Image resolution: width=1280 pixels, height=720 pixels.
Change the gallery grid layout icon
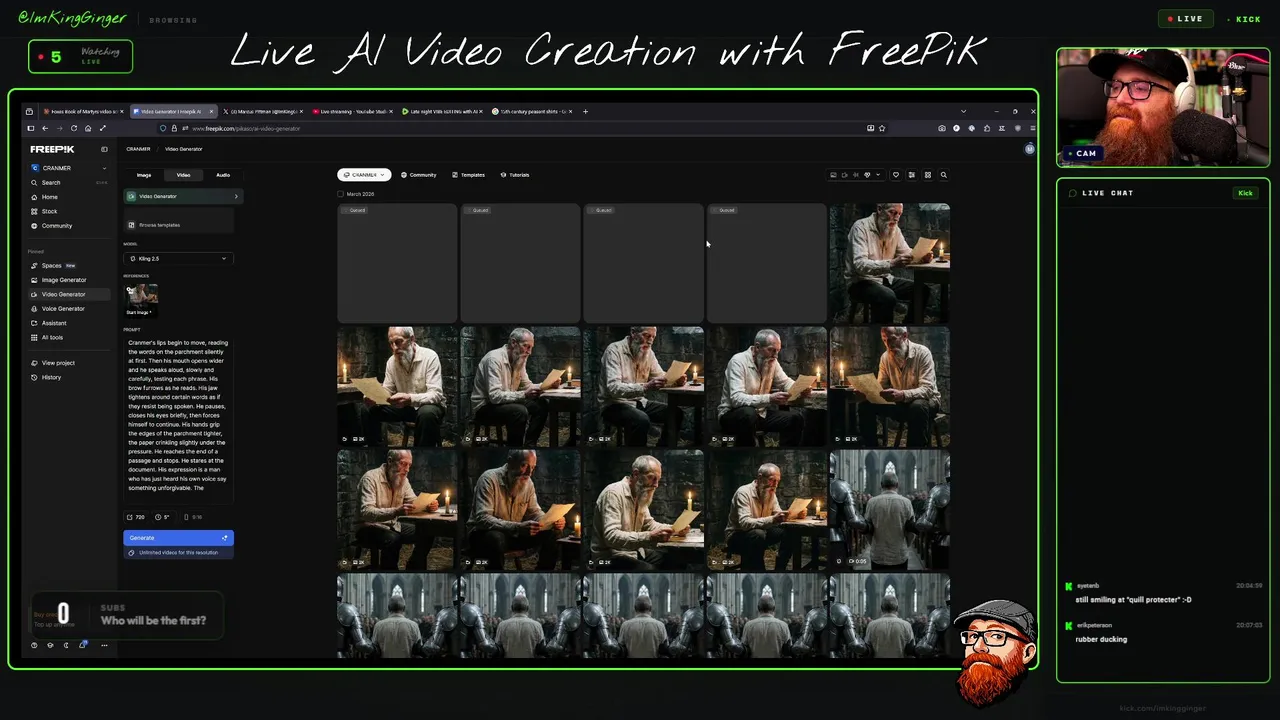[x=928, y=175]
